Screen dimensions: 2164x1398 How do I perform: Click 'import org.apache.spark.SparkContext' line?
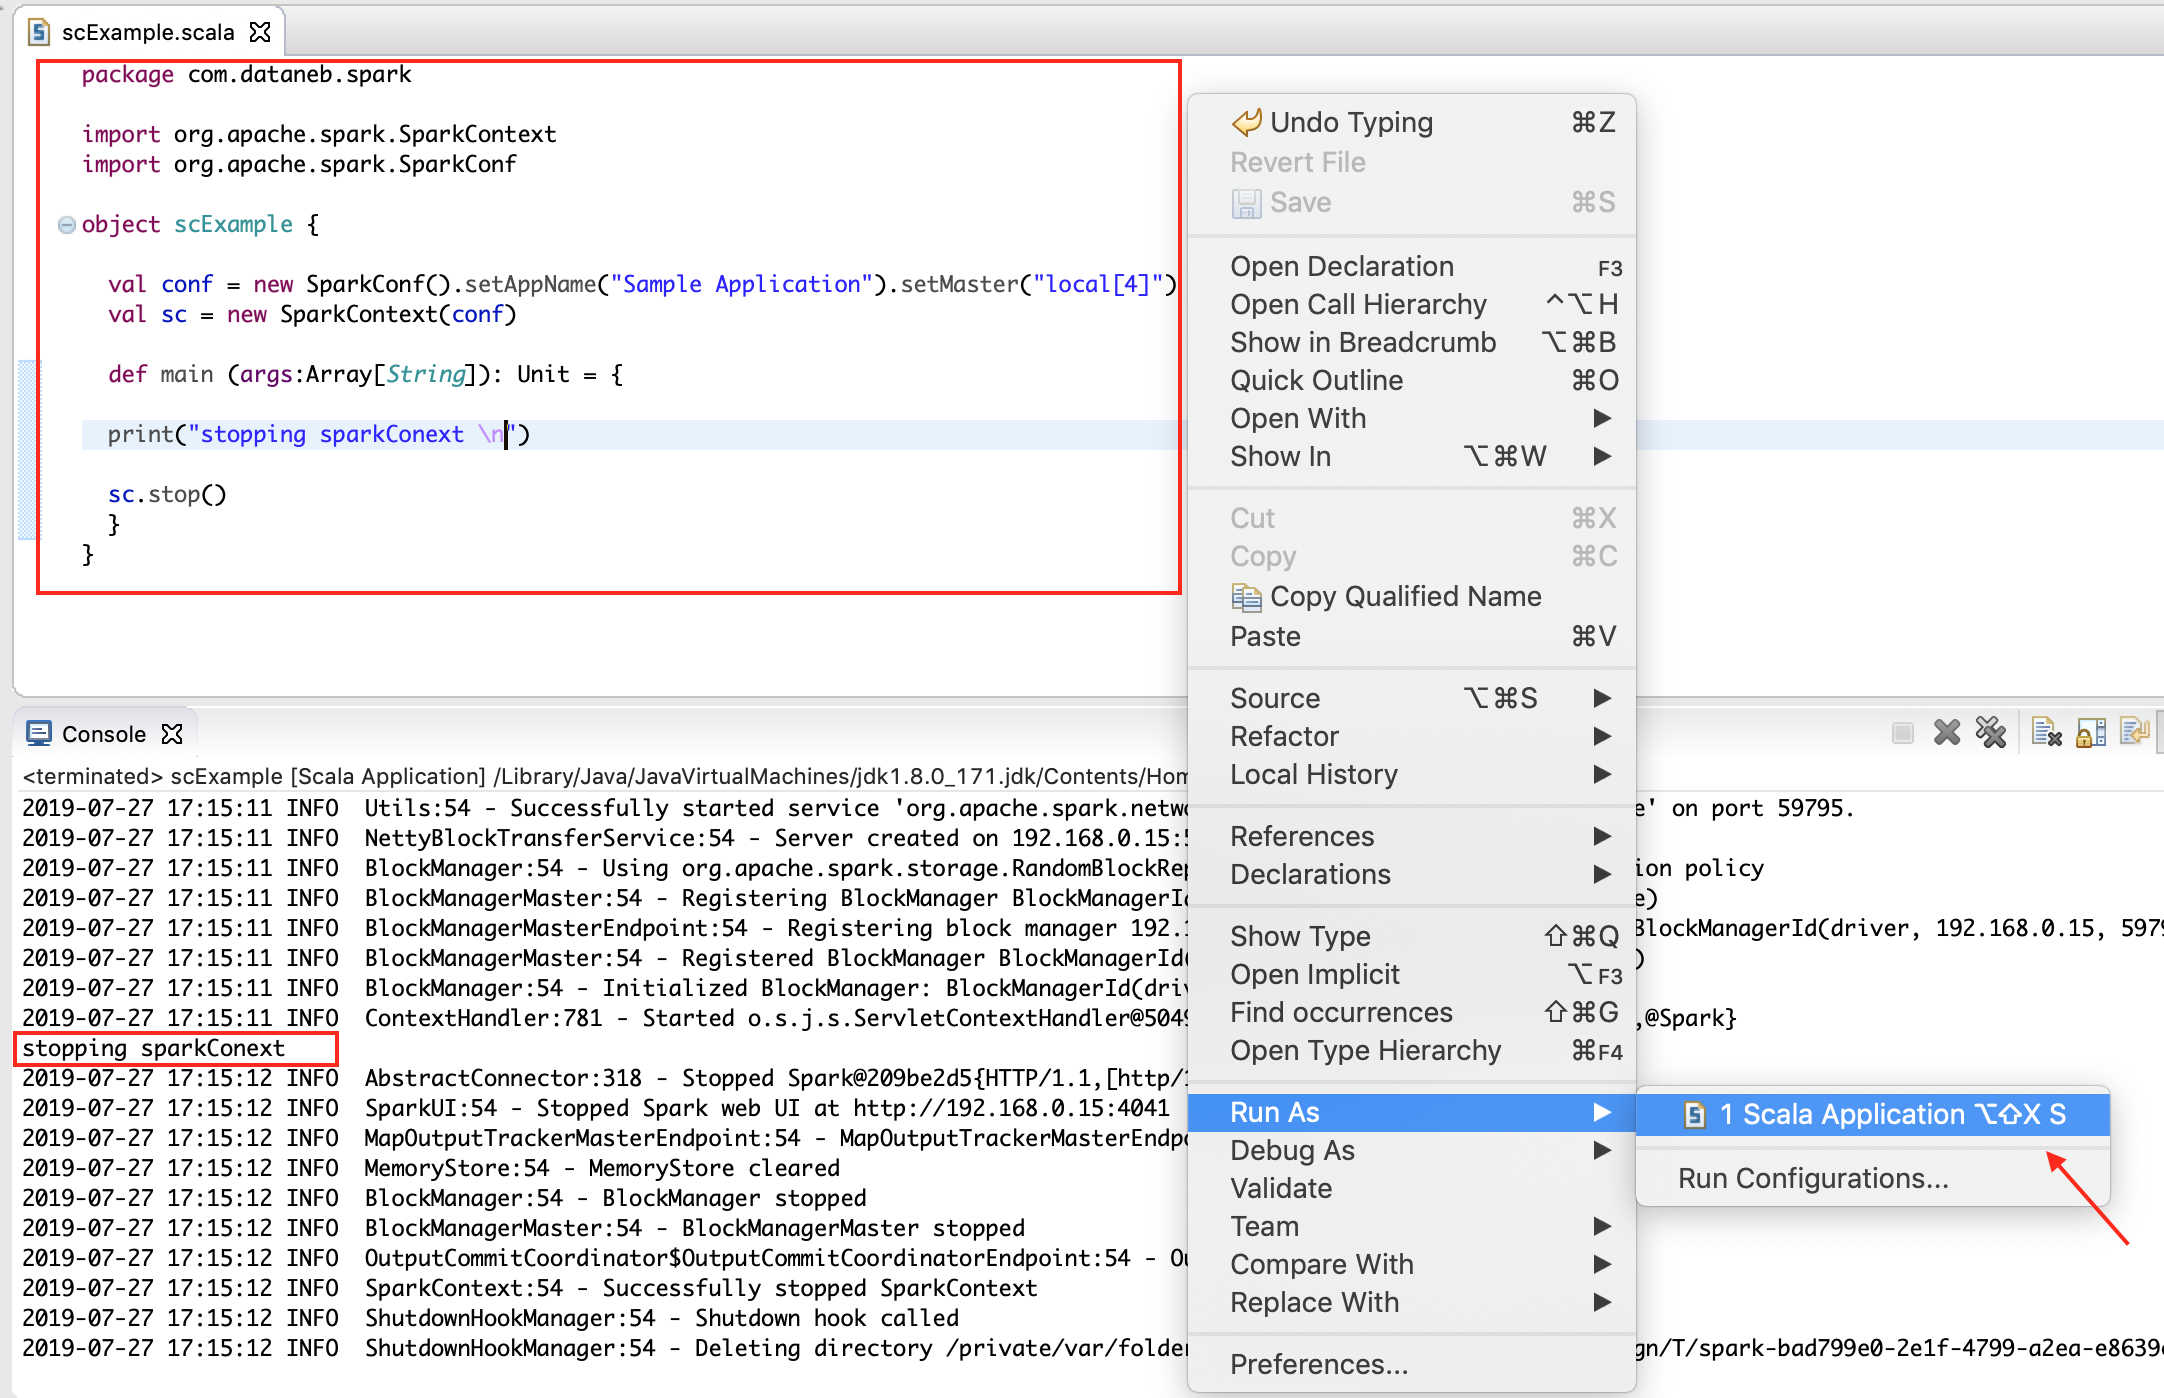(x=319, y=134)
